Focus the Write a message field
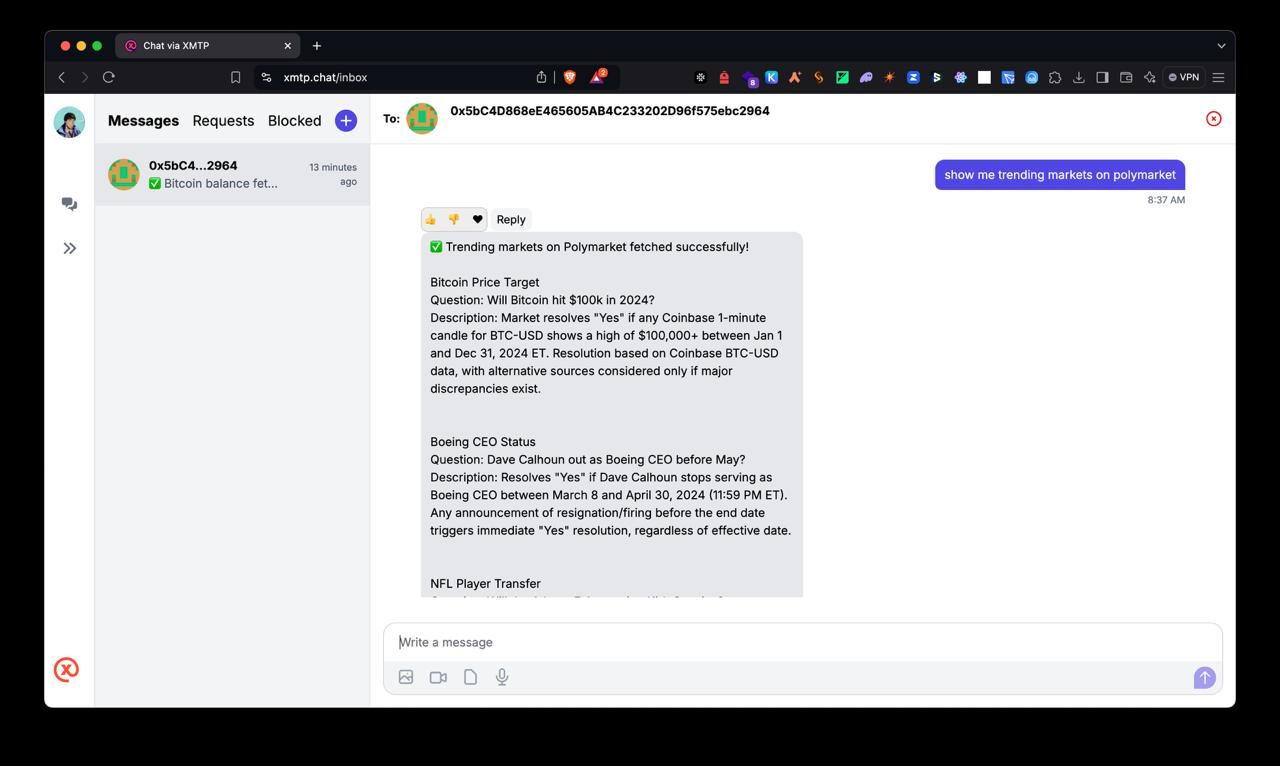The image size is (1280, 766). [802, 642]
